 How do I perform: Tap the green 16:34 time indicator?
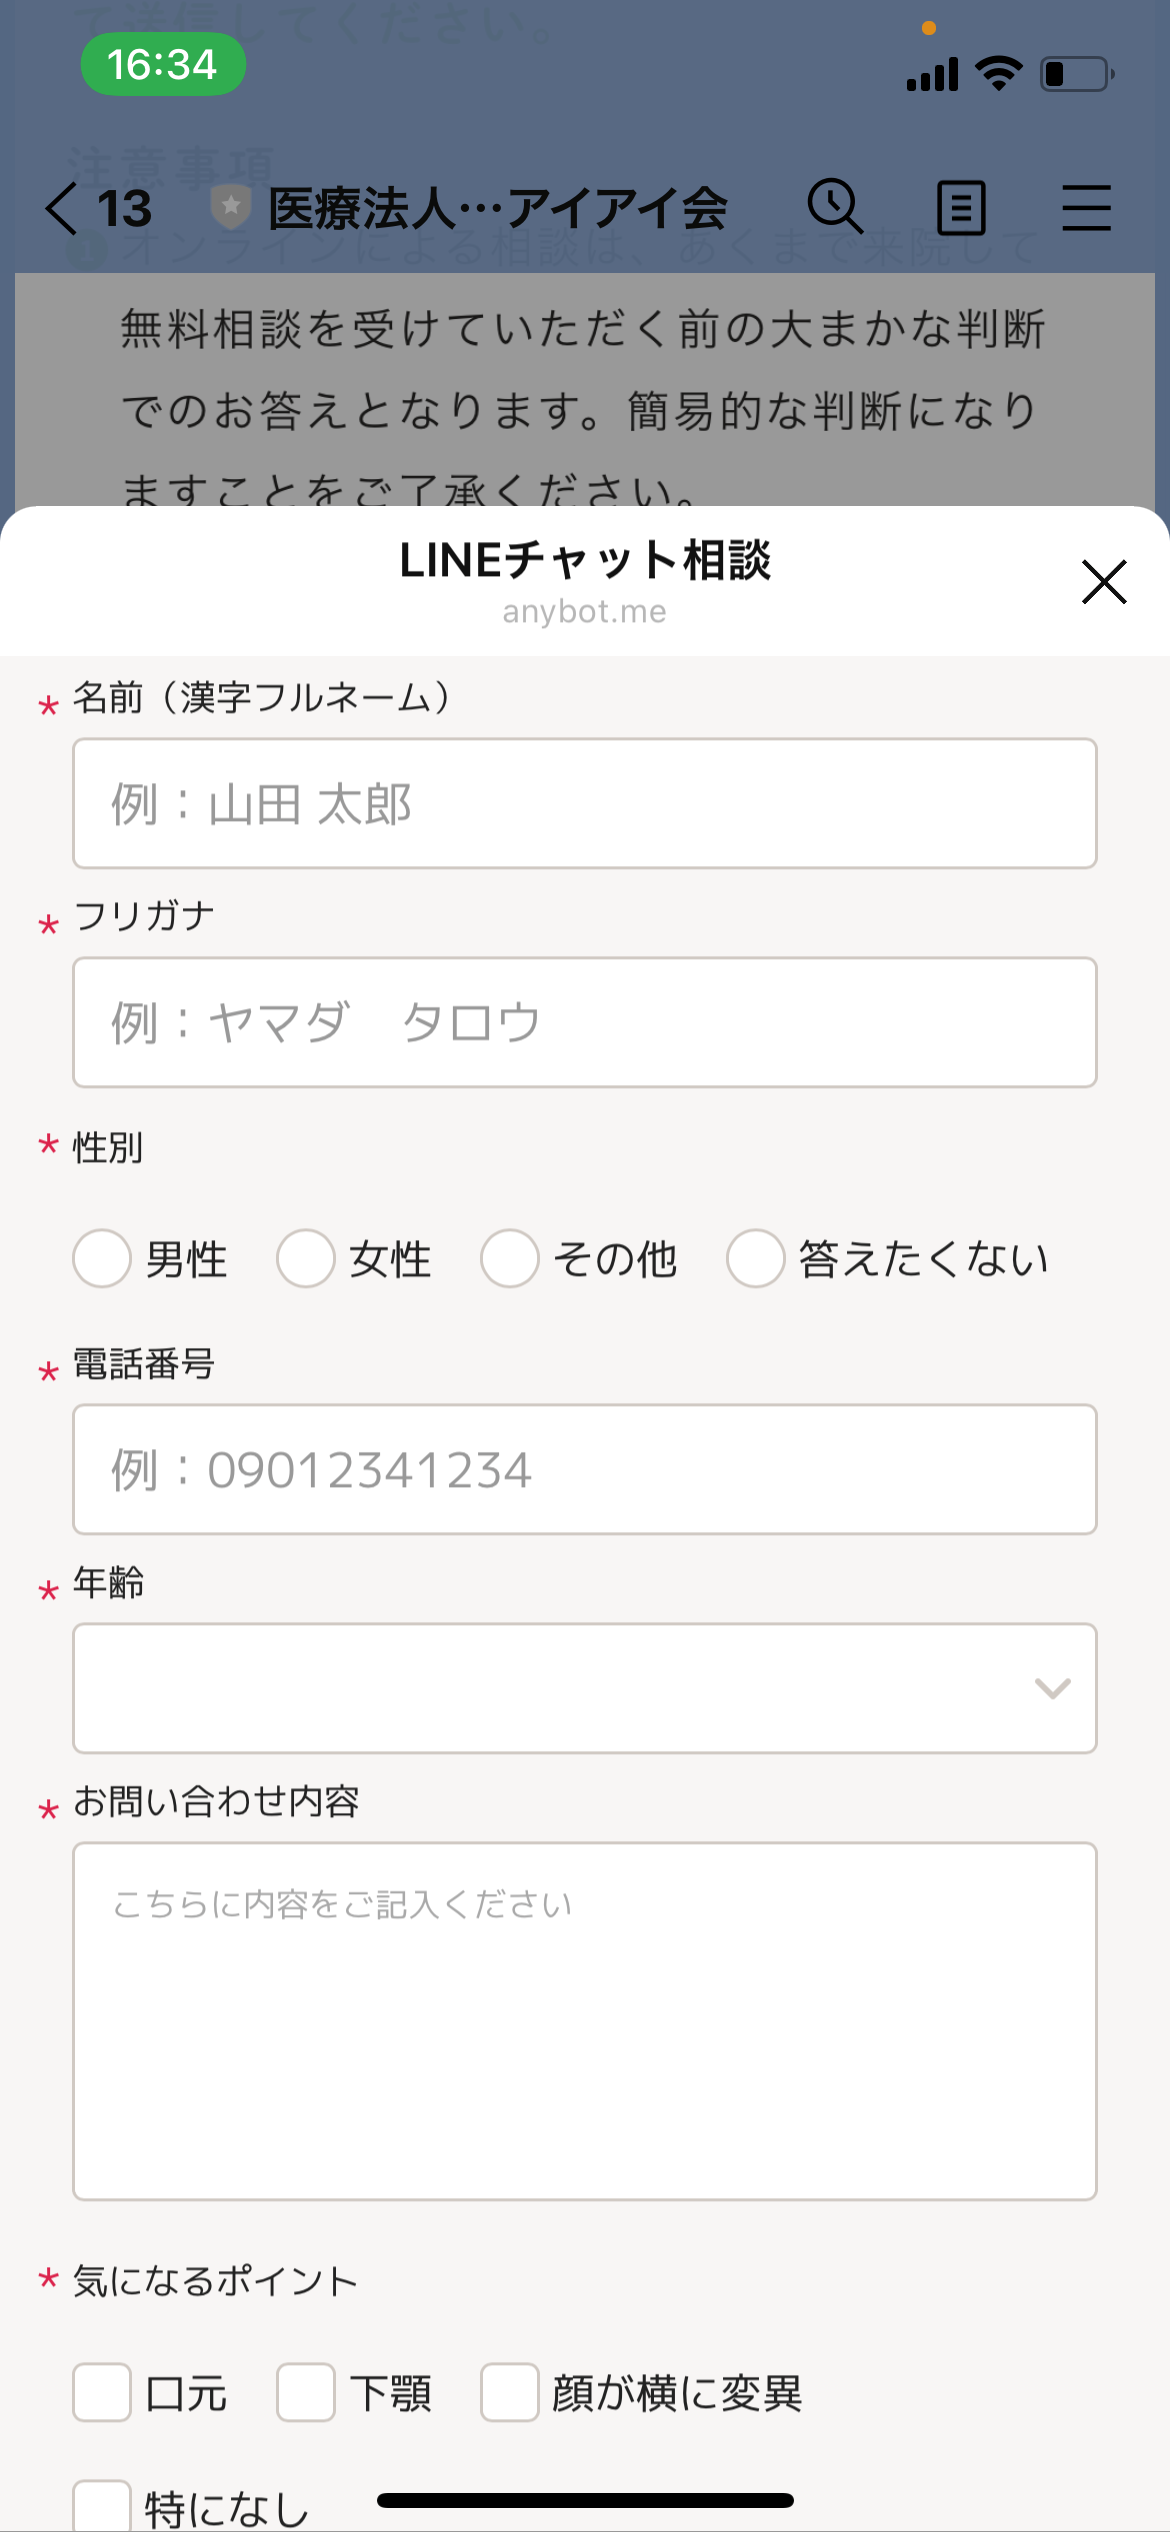163,65
